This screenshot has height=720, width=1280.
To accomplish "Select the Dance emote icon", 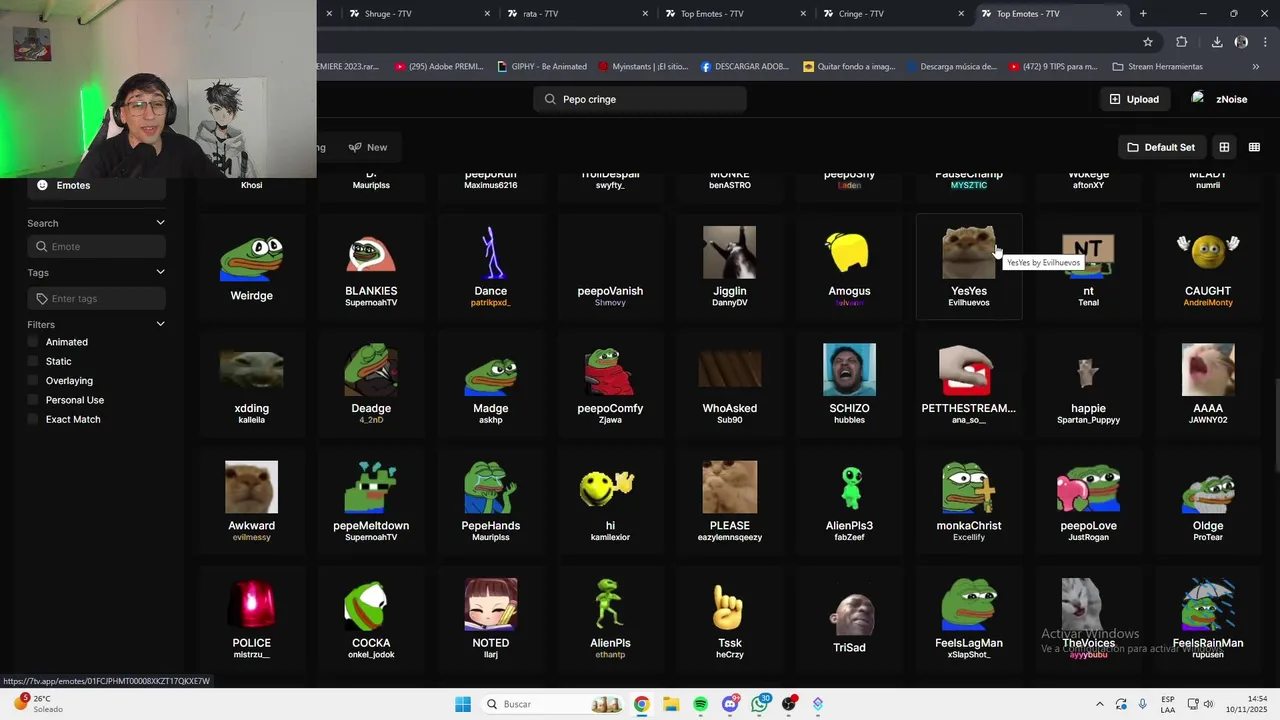I will click(x=490, y=252).
